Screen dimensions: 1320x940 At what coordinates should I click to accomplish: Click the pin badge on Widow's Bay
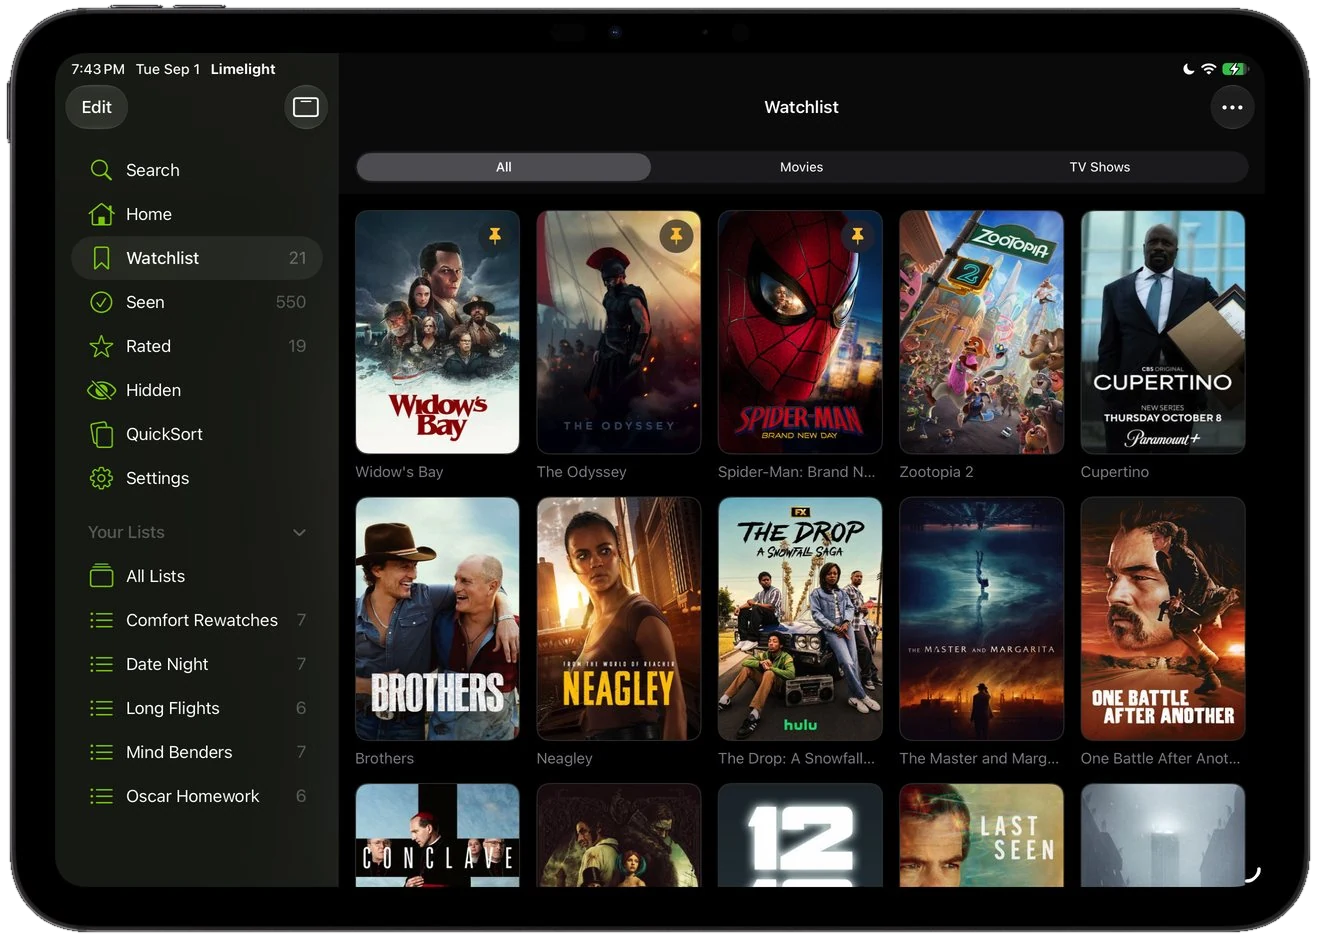point(494,236)
